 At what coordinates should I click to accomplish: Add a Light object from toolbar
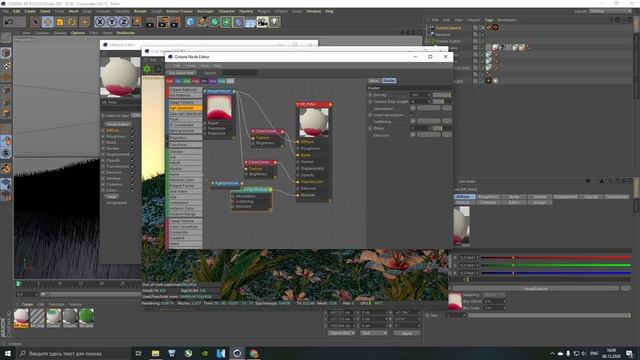coord(275,22)
